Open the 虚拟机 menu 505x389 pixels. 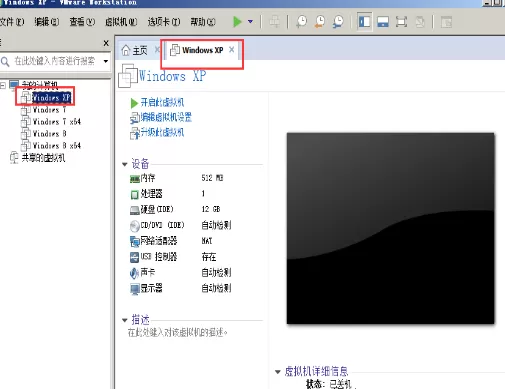tap(121, 22)
